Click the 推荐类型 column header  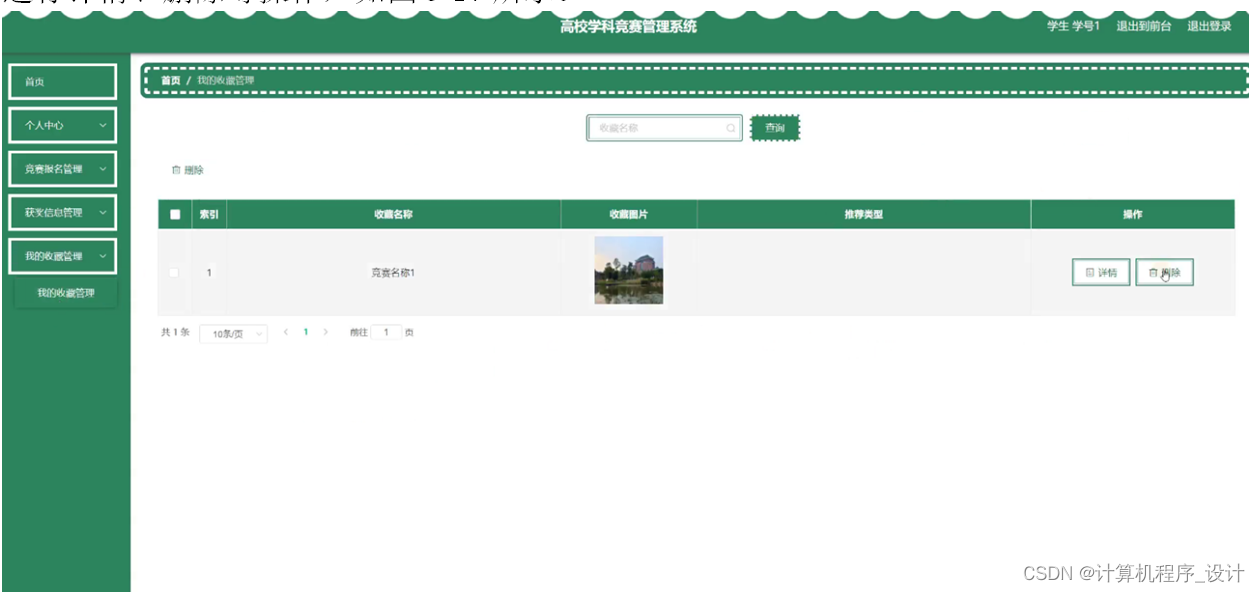point(863,214)
